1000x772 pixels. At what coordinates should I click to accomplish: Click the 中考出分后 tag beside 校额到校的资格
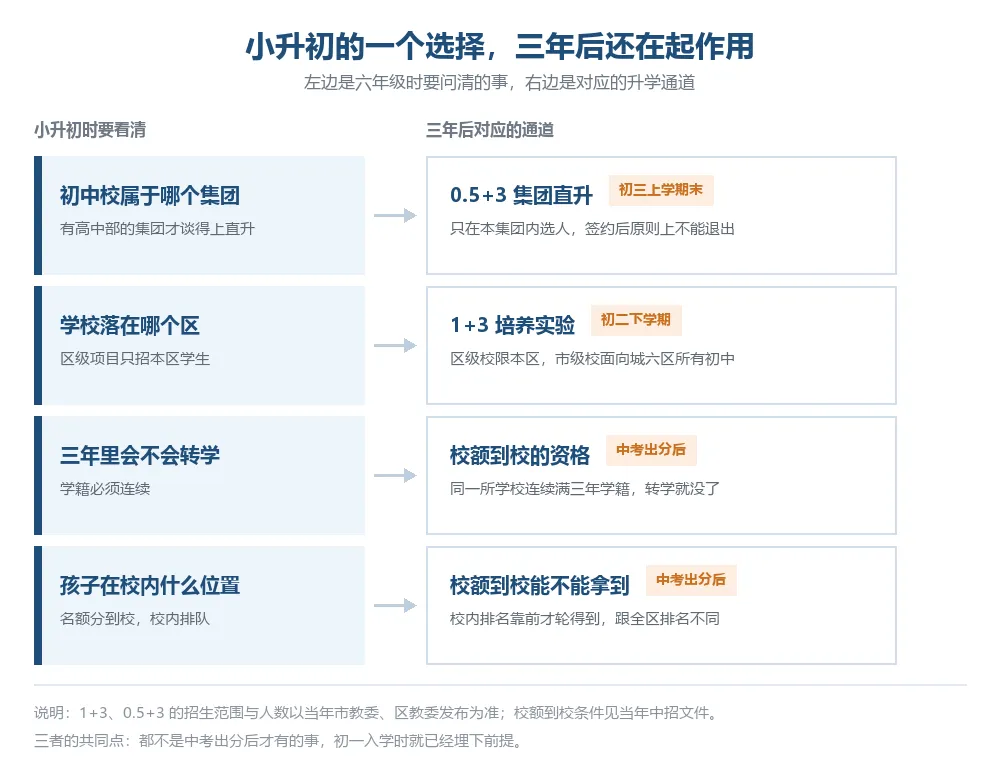pyautogui.click(x=651, y=450)
